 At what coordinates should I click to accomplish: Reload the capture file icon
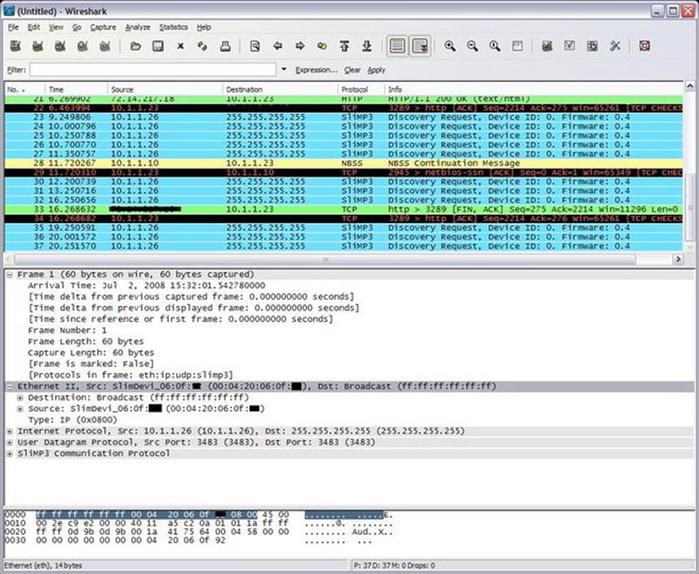pos(202,46)
